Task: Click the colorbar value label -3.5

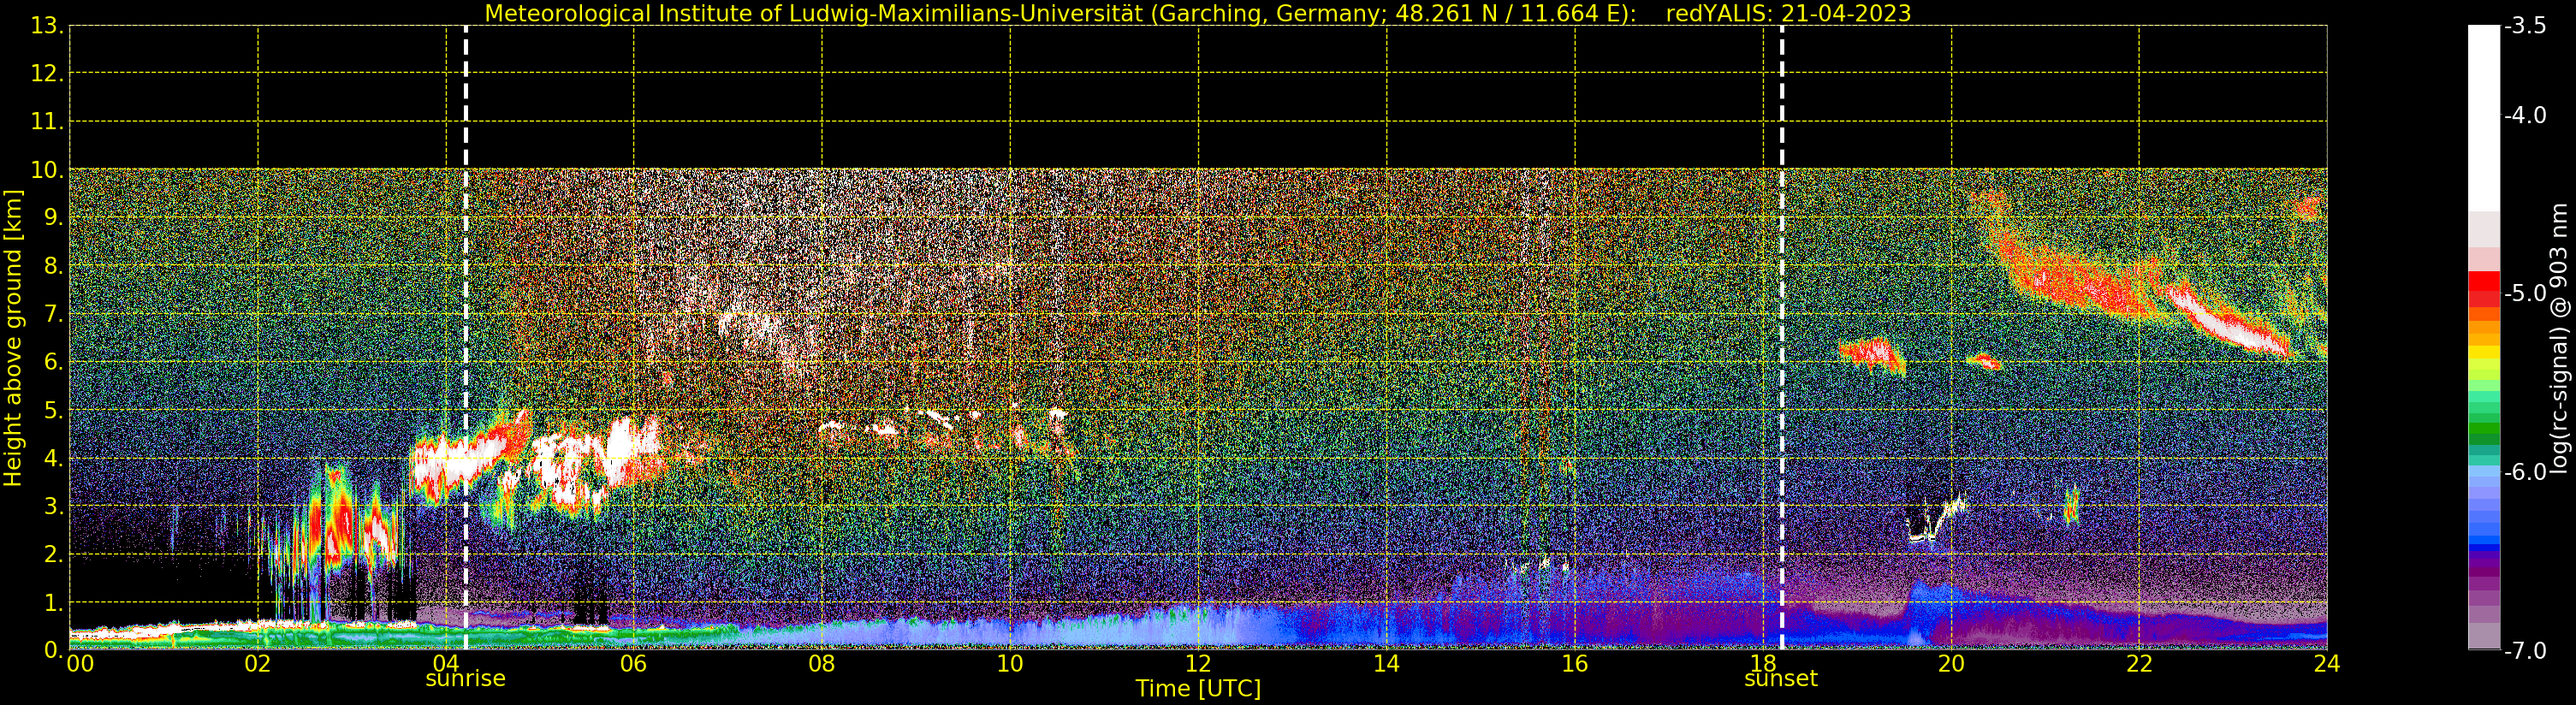Action: [2525, 26]
